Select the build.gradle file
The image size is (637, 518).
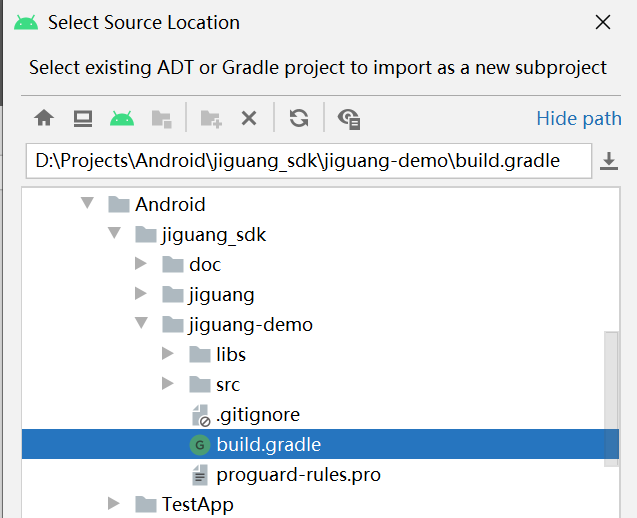click(268, 445)
